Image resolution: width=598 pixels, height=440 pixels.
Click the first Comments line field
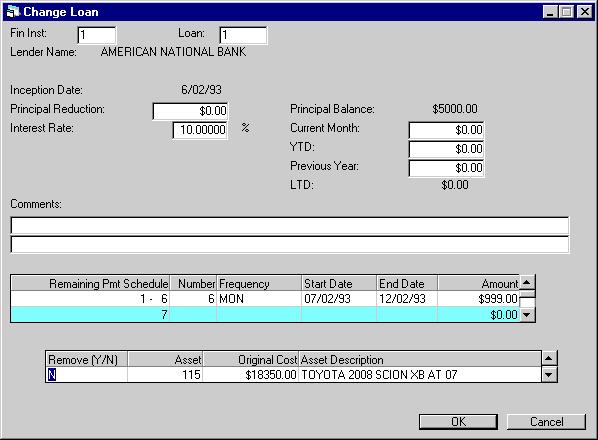point(290,225)
